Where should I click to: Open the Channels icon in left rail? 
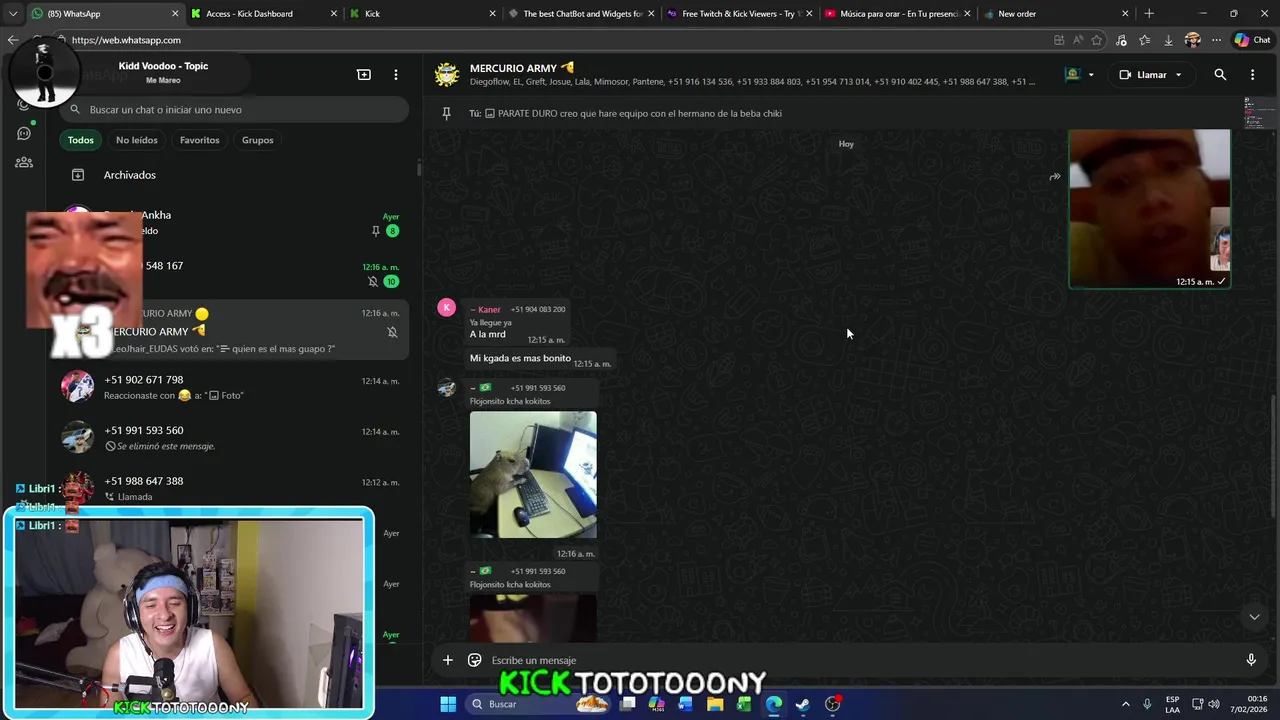[24, 133]
